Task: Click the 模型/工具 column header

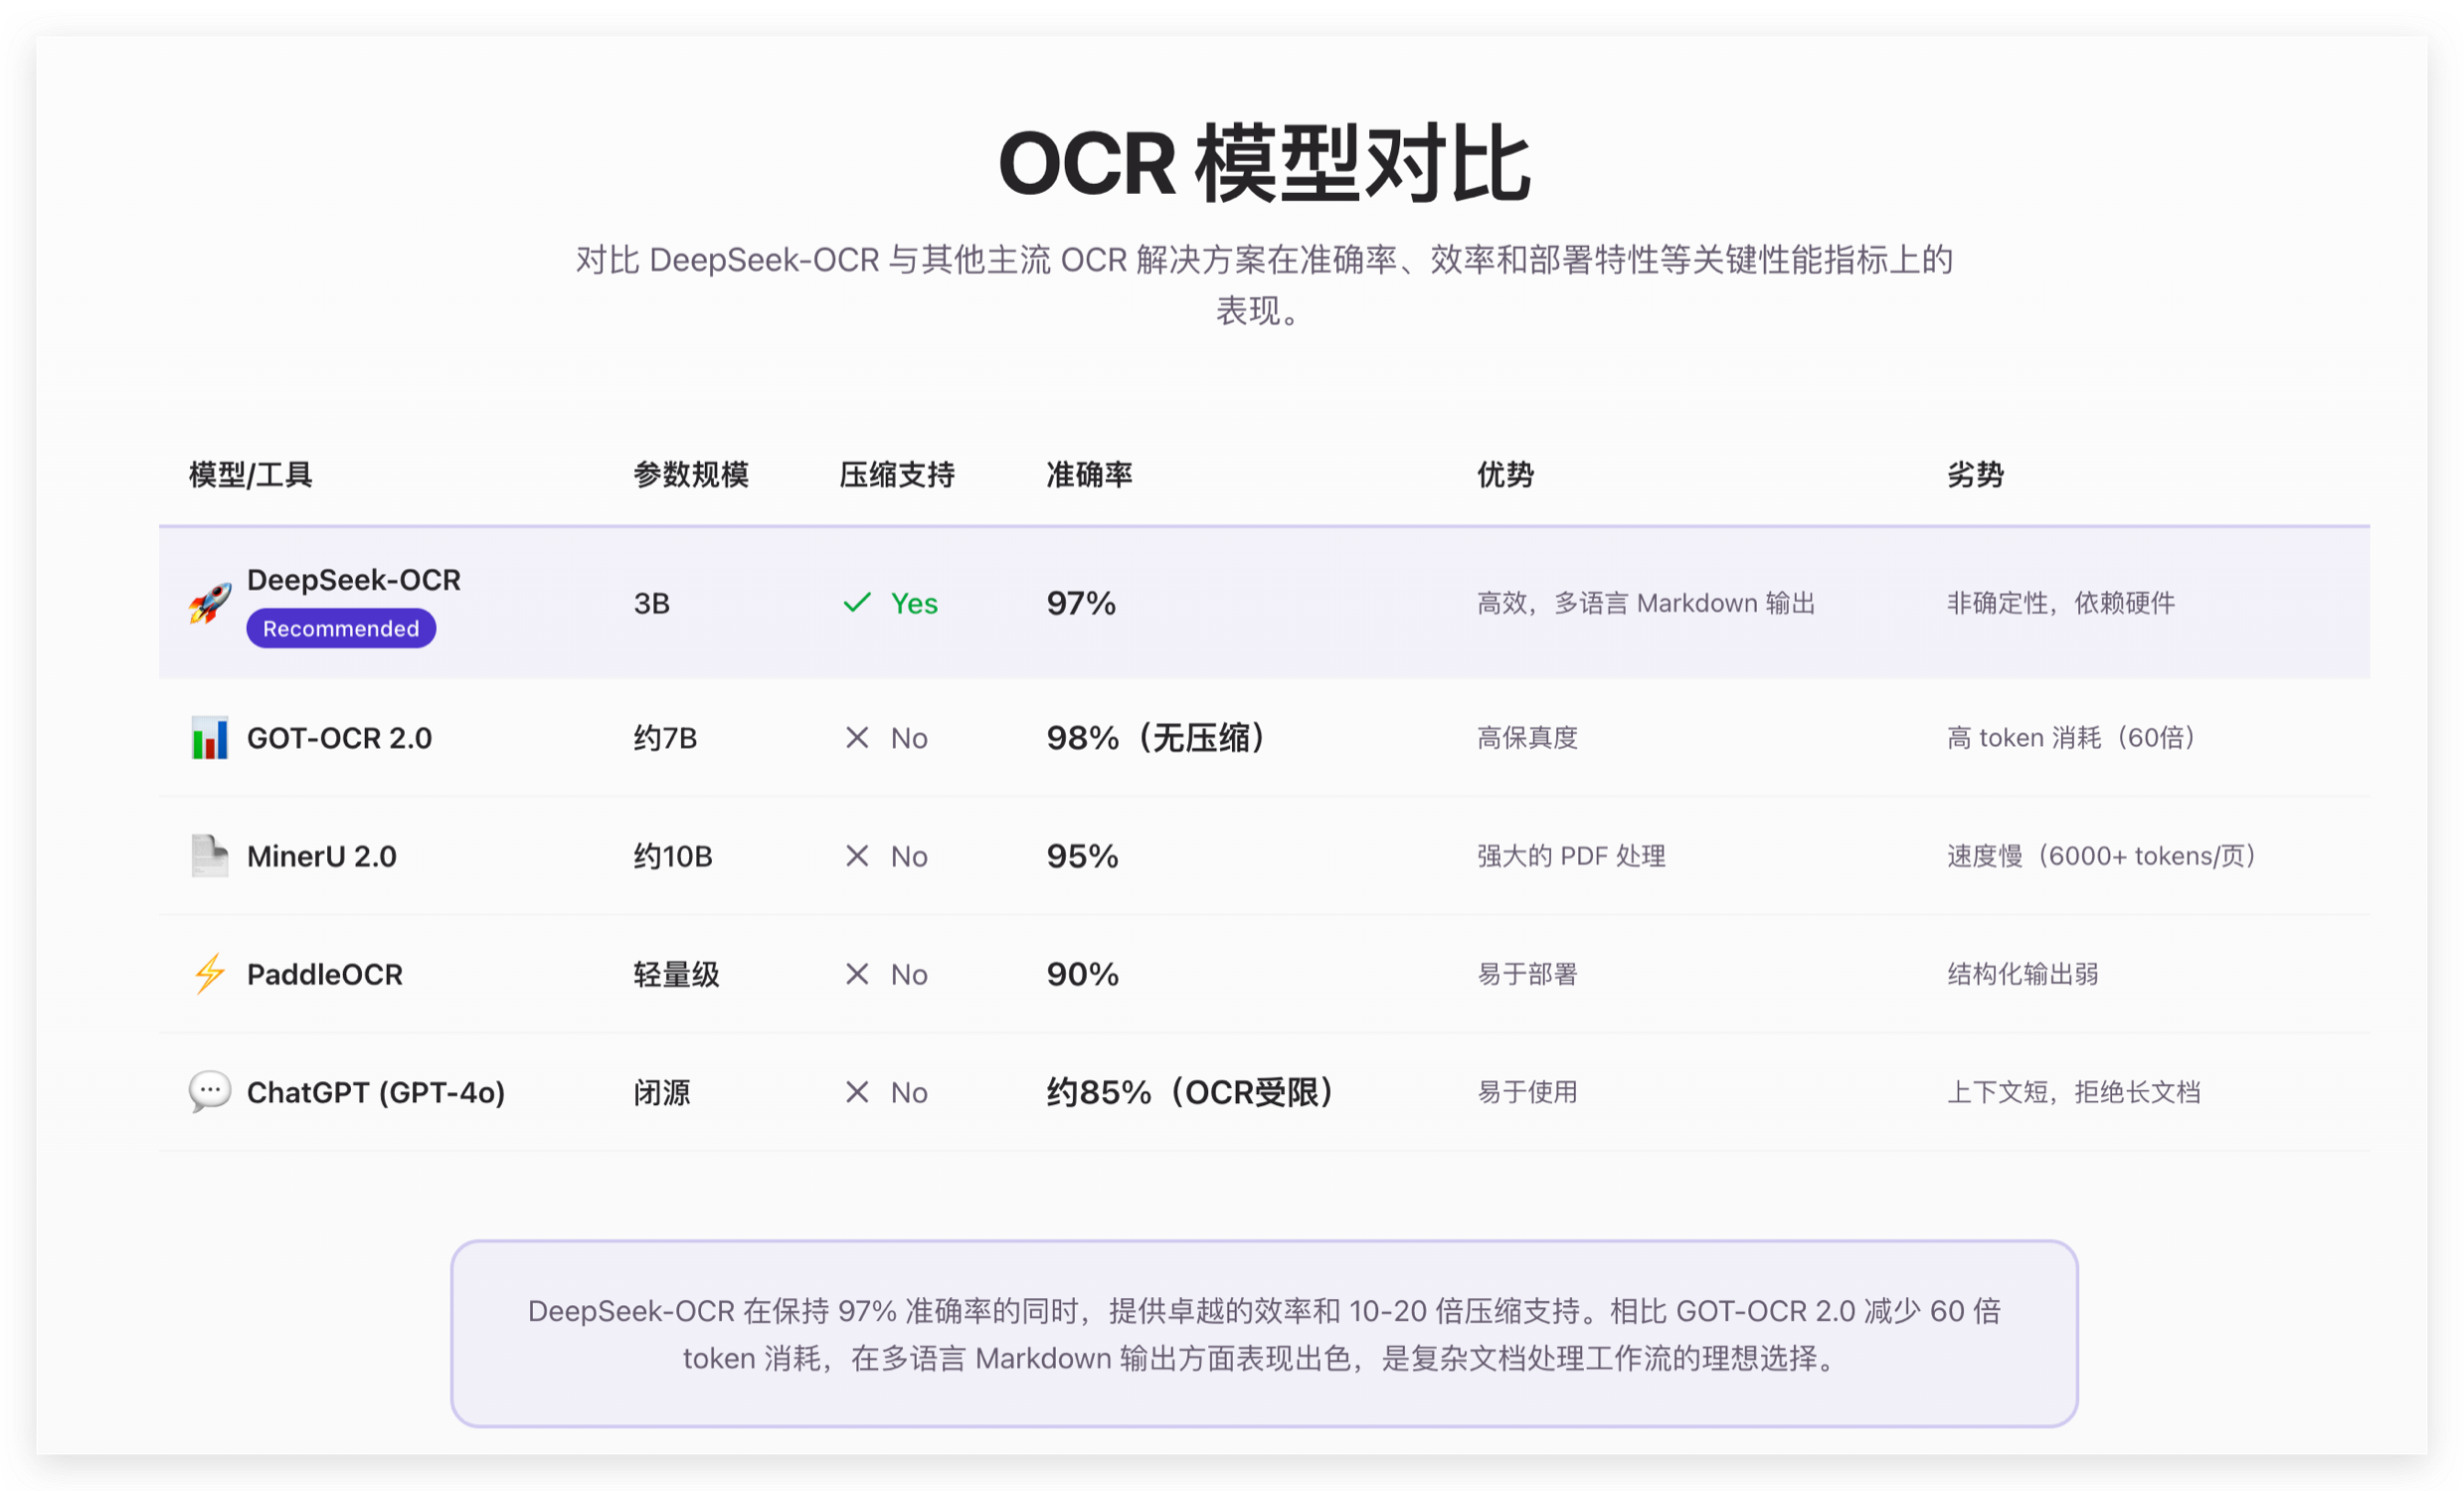Action: click(251, 475)
